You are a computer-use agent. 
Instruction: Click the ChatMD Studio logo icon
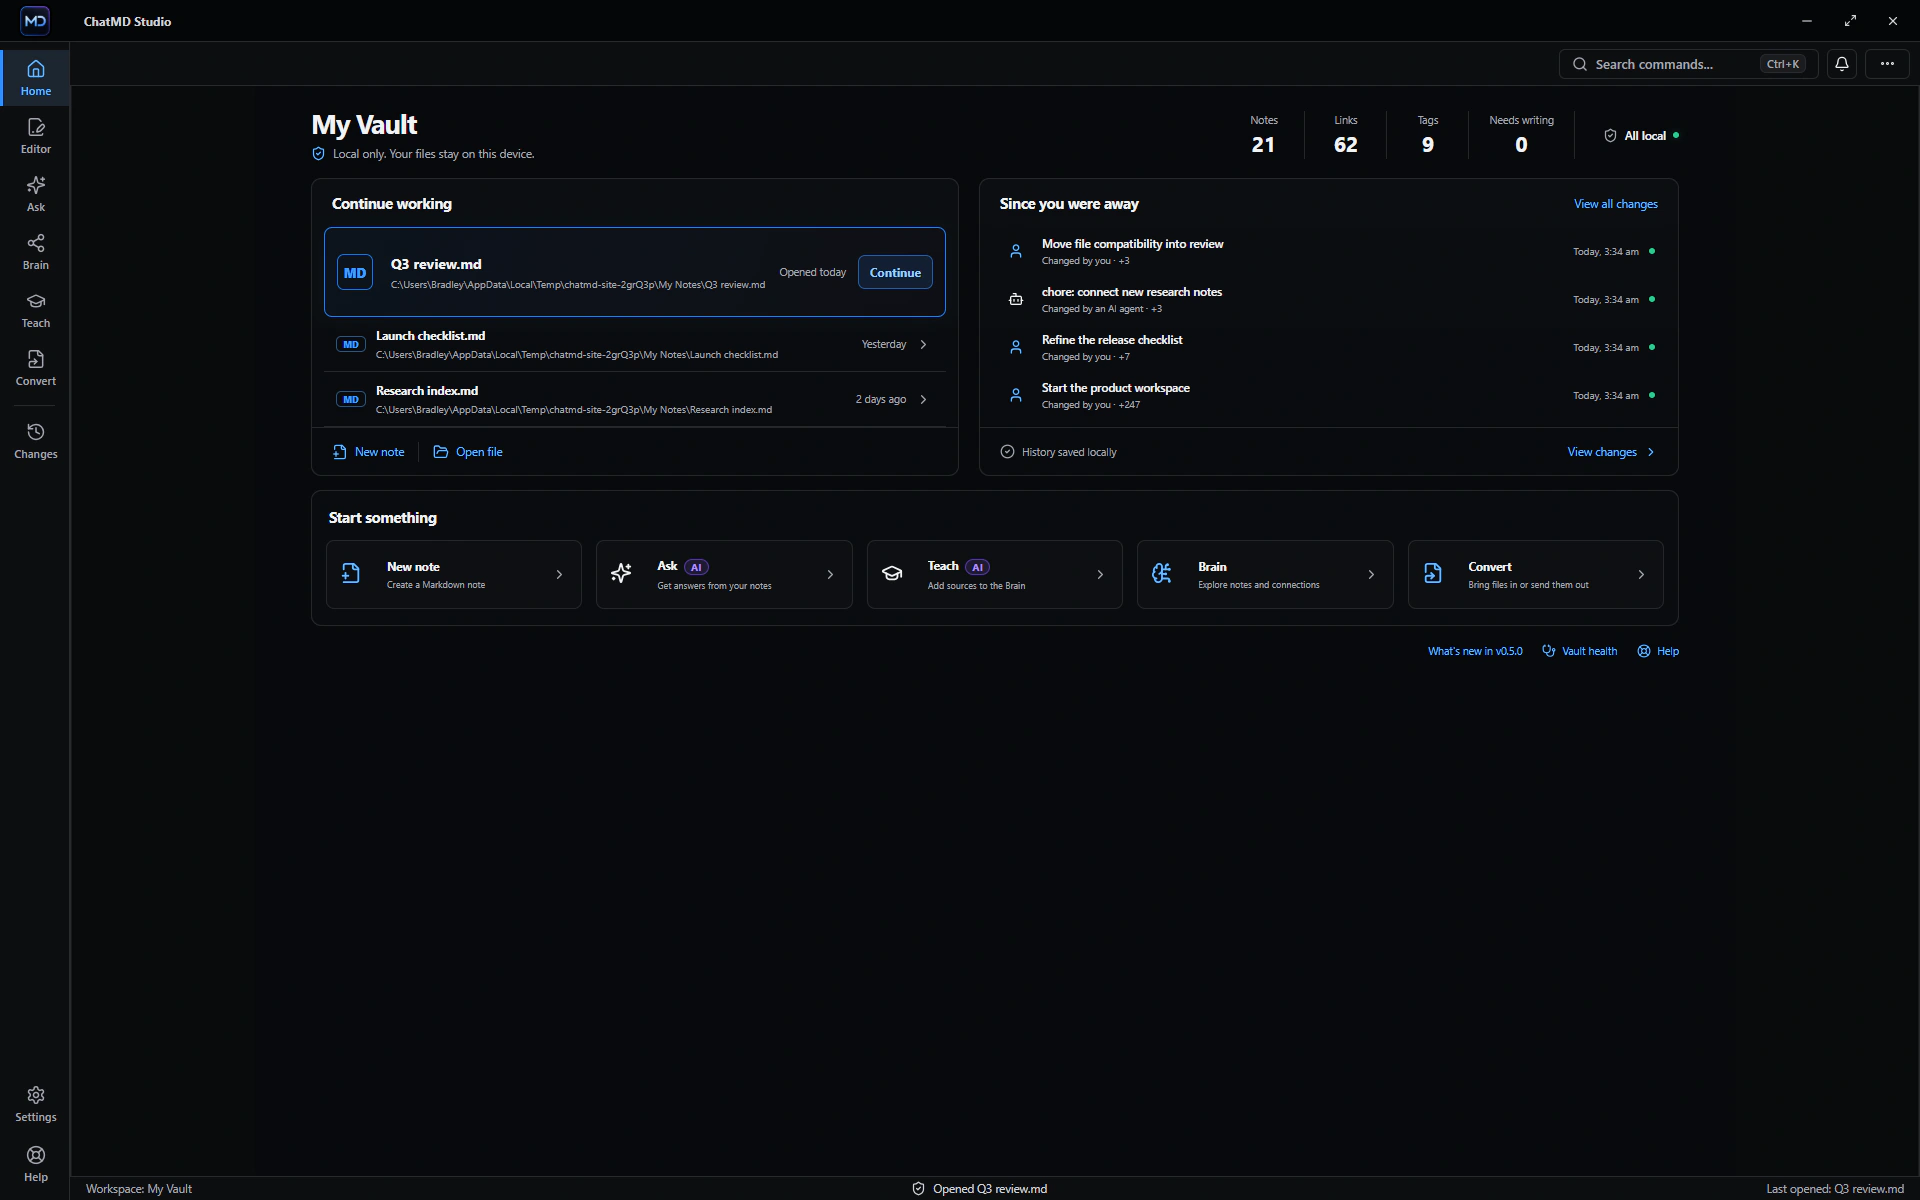coord(35,20)
